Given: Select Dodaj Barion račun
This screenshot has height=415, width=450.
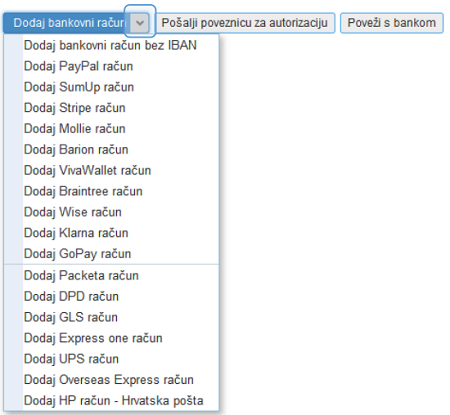Looking at the screenshot, I should point(111,149).
